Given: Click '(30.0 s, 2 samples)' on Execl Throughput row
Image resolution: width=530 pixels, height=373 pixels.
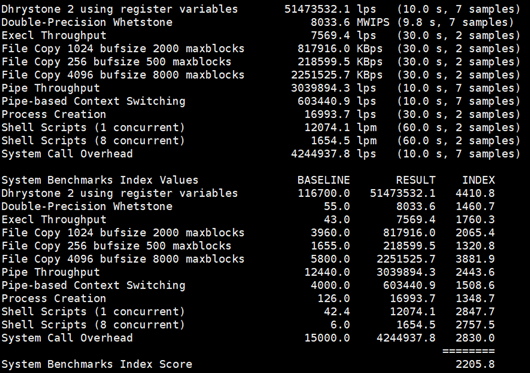Looking at the screenshot, I should pyautogui.click(x=459, y=35).
